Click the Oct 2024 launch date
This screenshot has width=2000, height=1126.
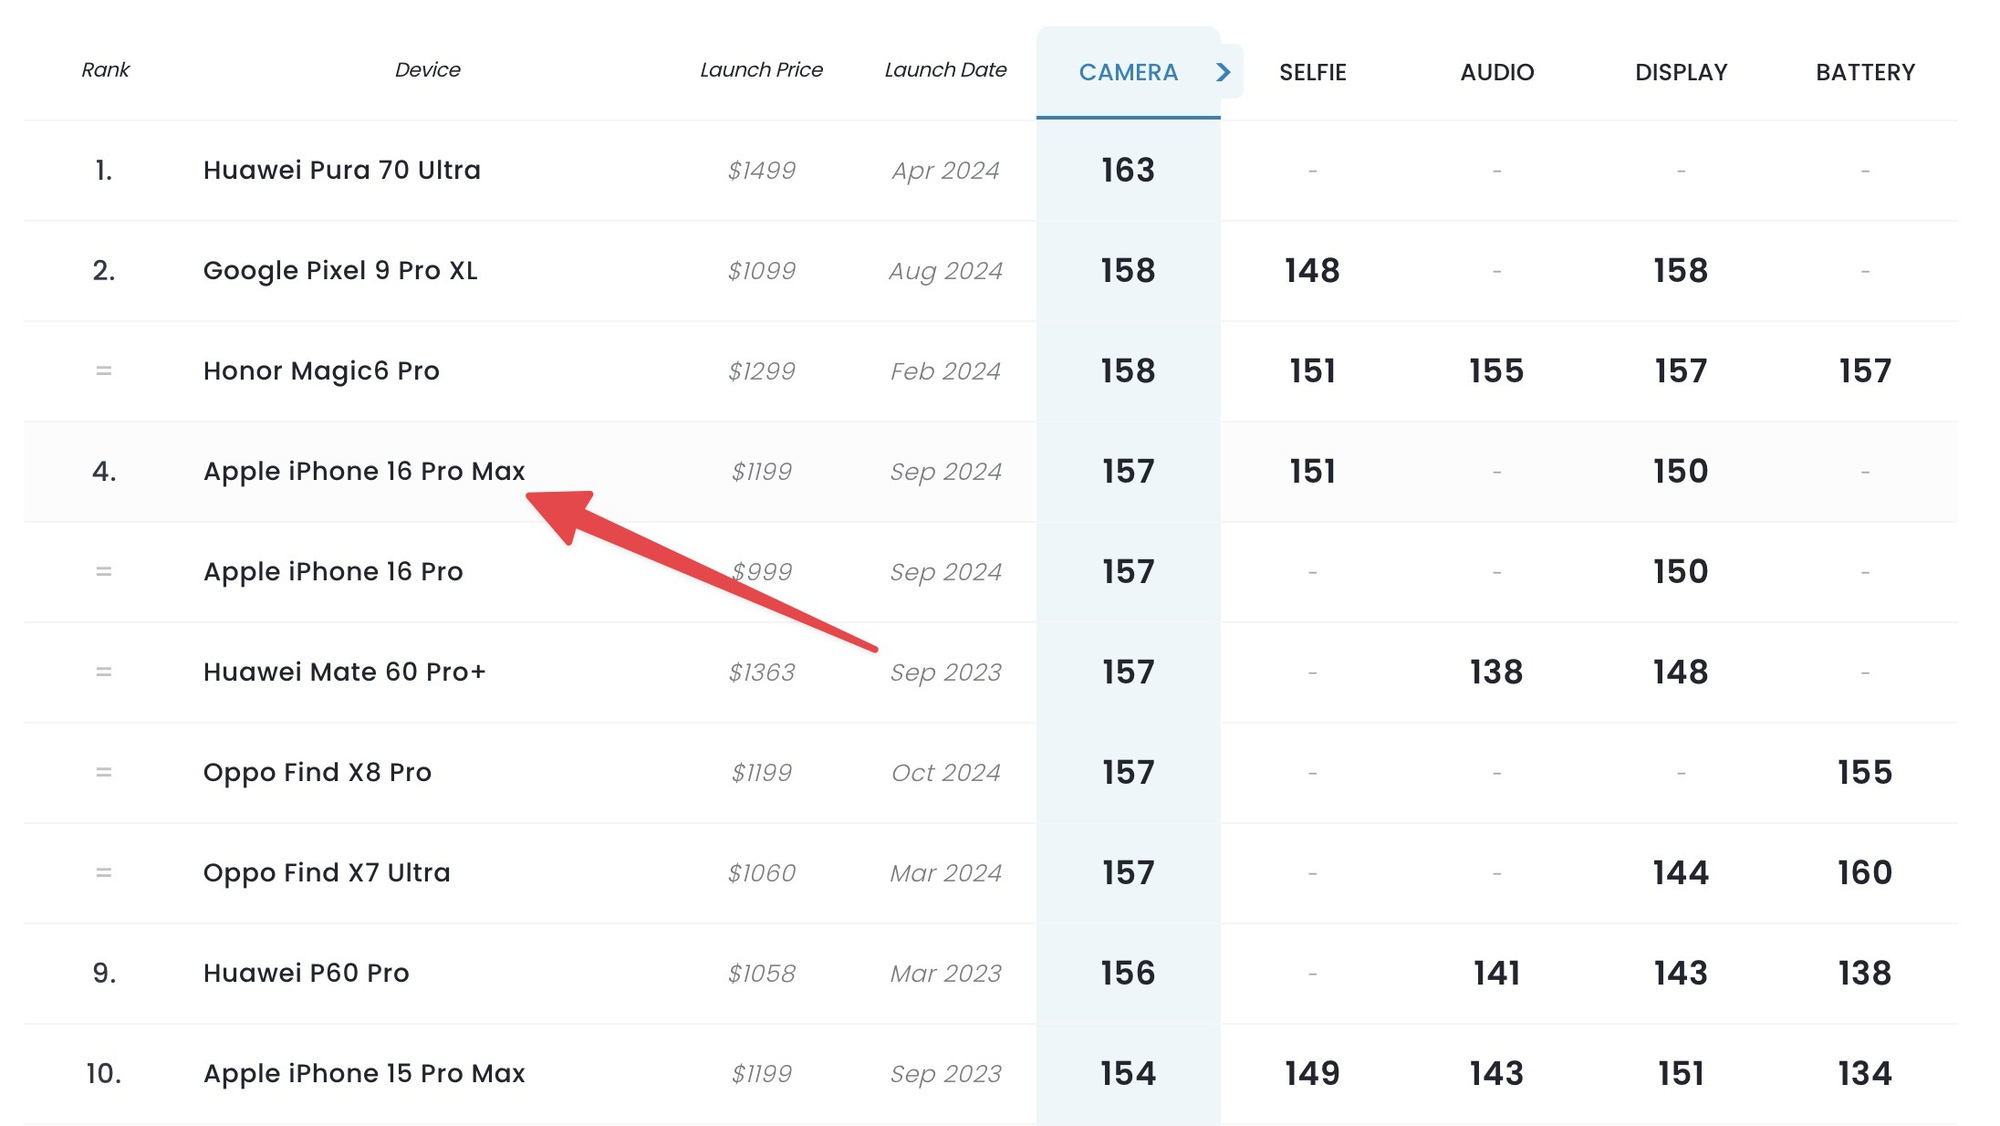tap(945, 772)
